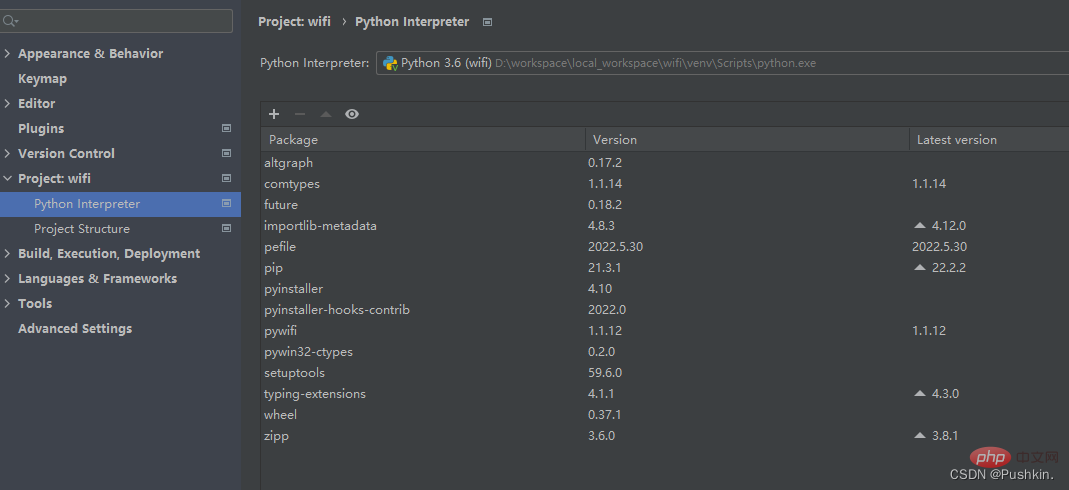The width and height of the screenshot is (1069, 490).
Task: Select the pywifi package row
Action: click(665, 331)
